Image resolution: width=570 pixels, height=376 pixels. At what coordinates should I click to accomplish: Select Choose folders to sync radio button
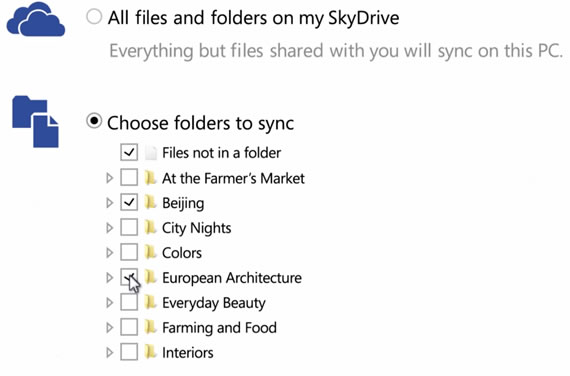tap(94, 121)
